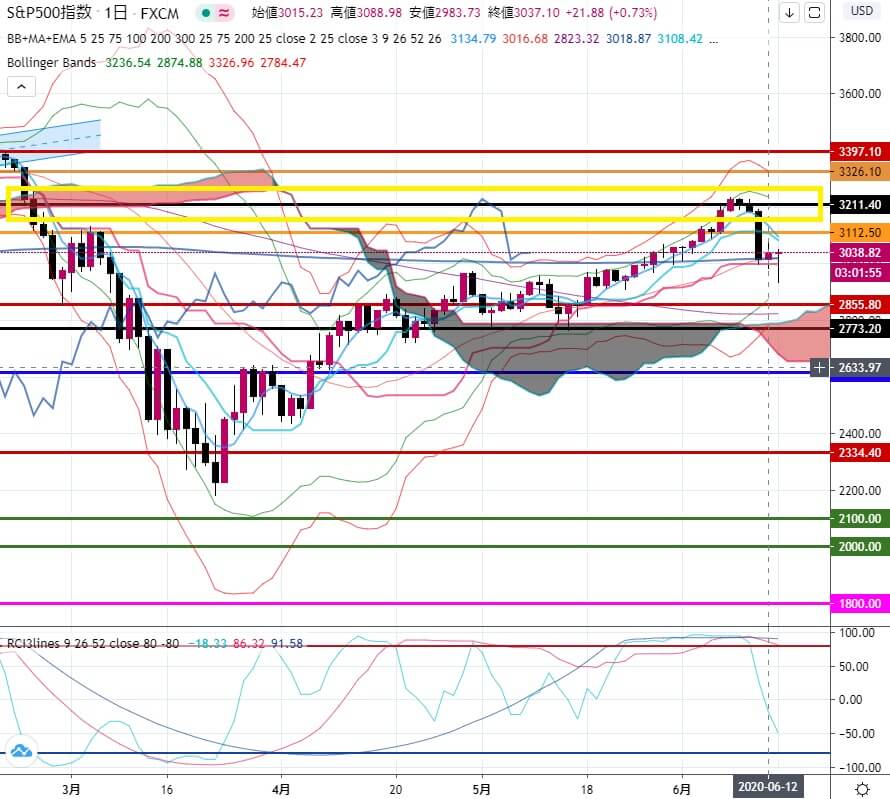Click the 2334.40 red price label
Screen dimensions: 890x799
(x=860, y=453)
